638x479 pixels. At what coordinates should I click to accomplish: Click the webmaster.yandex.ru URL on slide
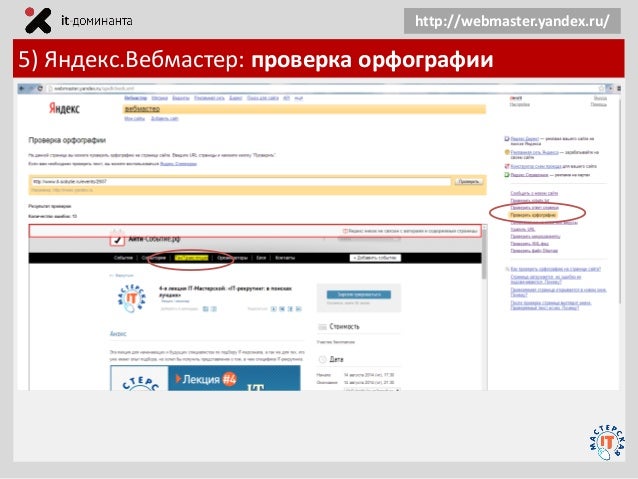click(512, 21)
